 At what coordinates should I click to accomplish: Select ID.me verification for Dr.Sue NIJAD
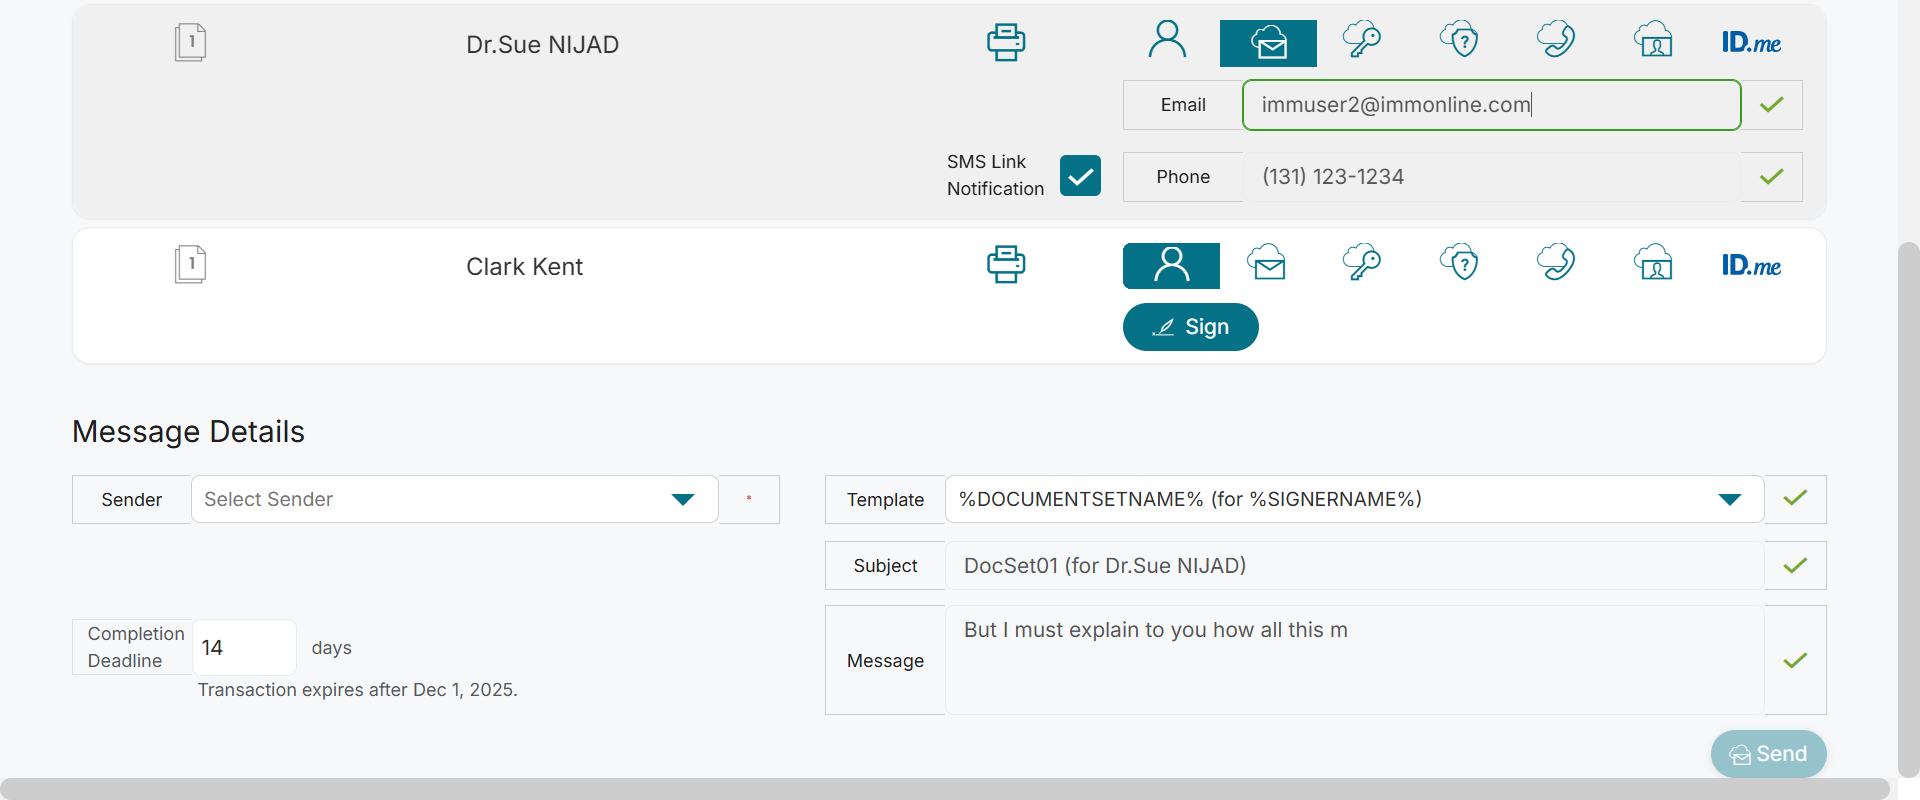1751,43
